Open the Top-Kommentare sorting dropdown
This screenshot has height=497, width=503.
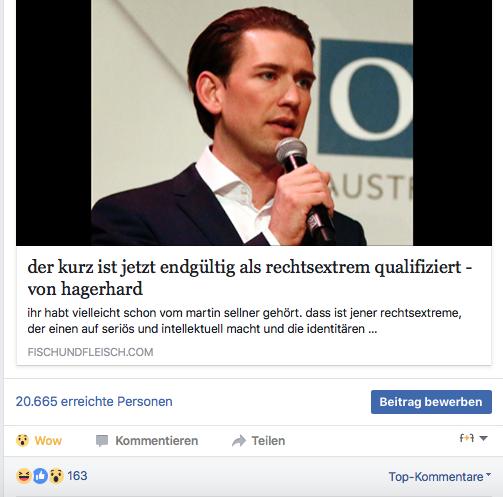[440, 476]
